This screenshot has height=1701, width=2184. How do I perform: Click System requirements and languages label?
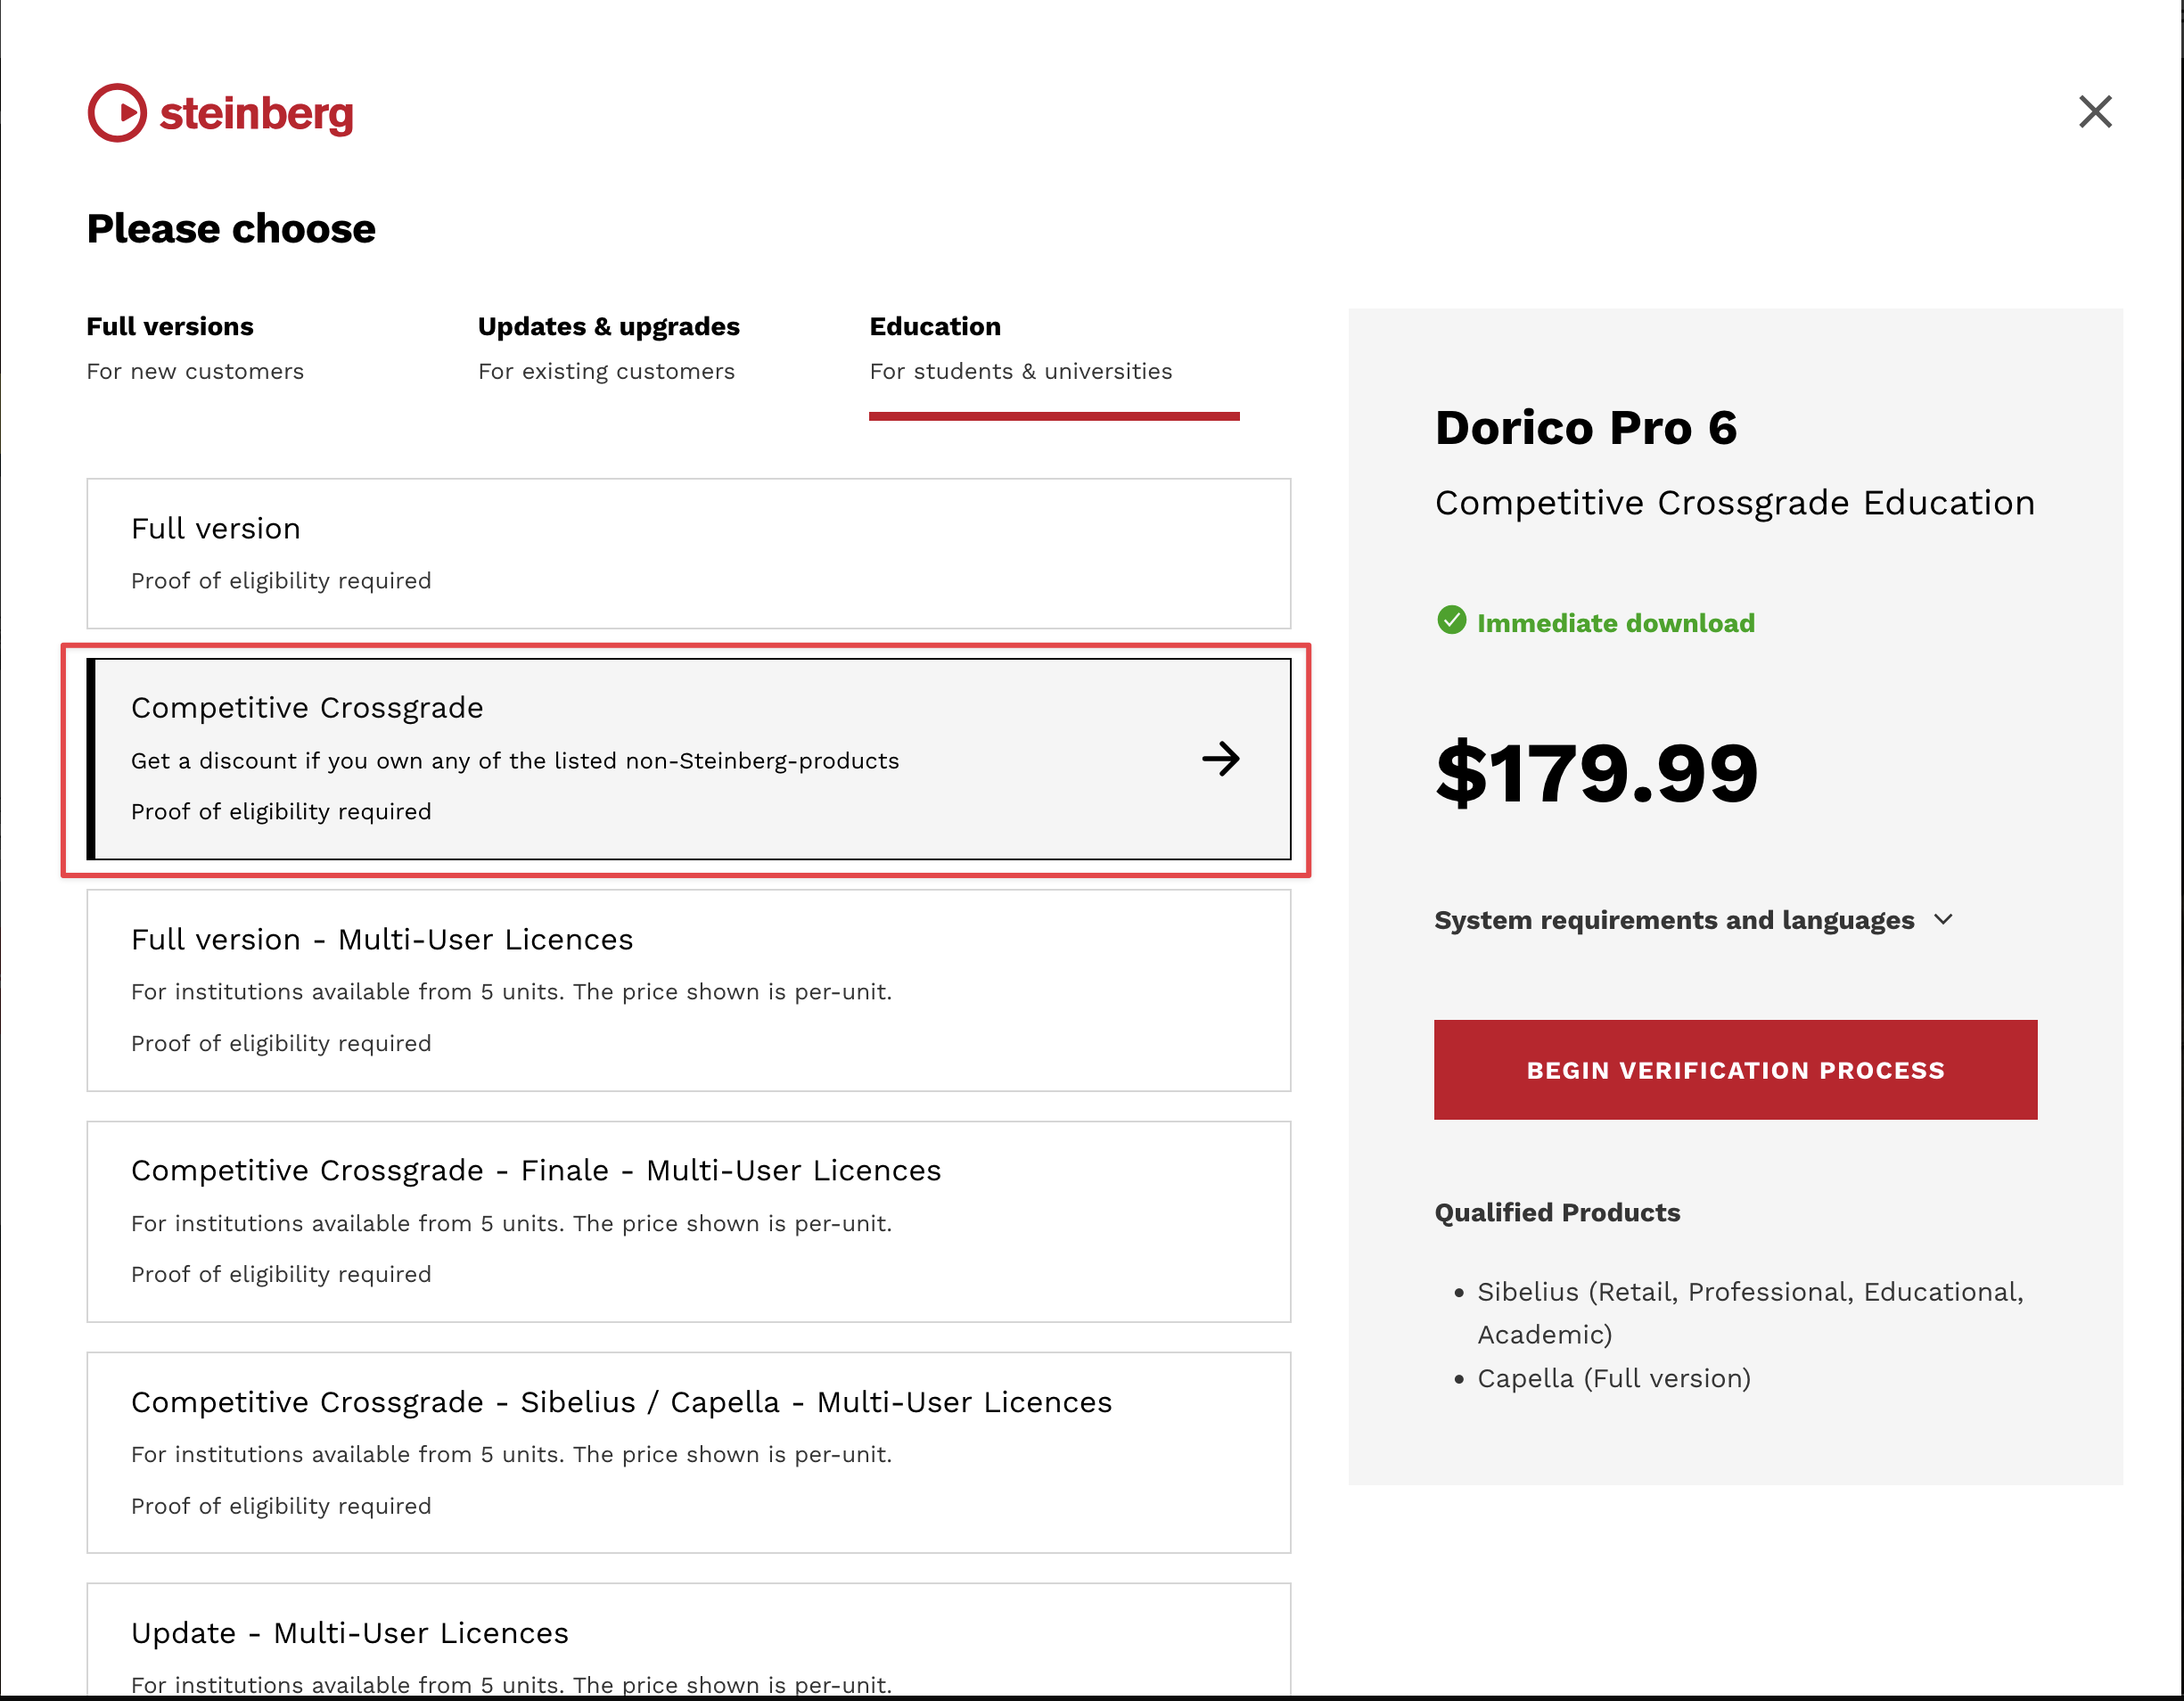coord(1673,920)
